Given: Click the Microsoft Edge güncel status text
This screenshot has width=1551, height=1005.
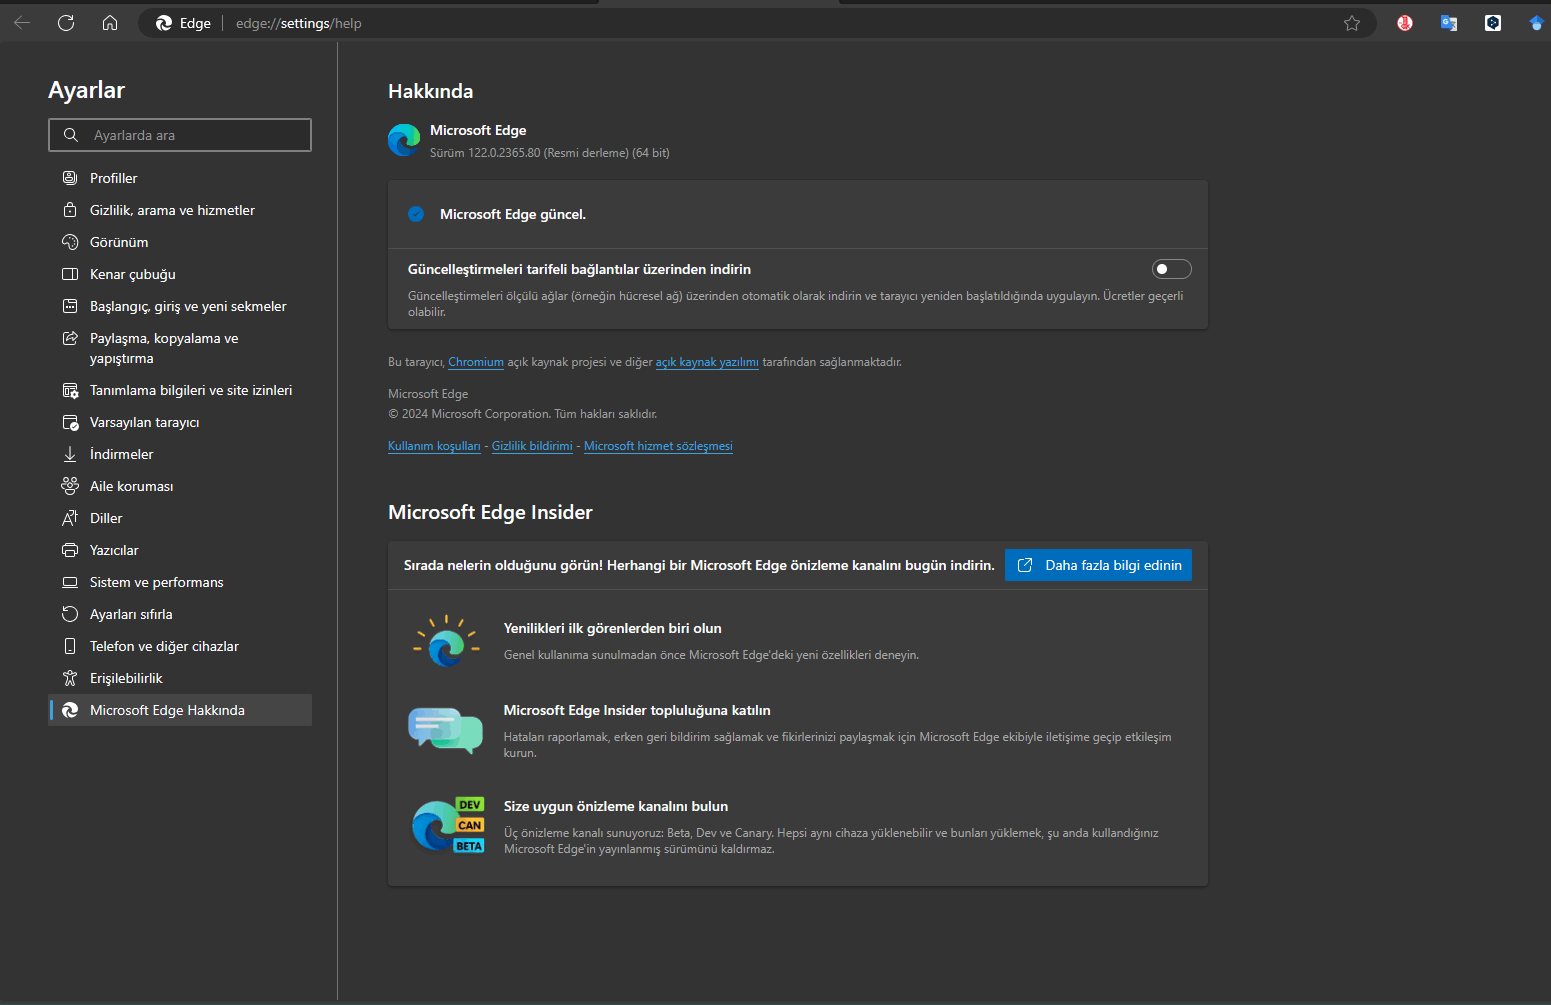Looking at the screenshot, I should 513,214.
